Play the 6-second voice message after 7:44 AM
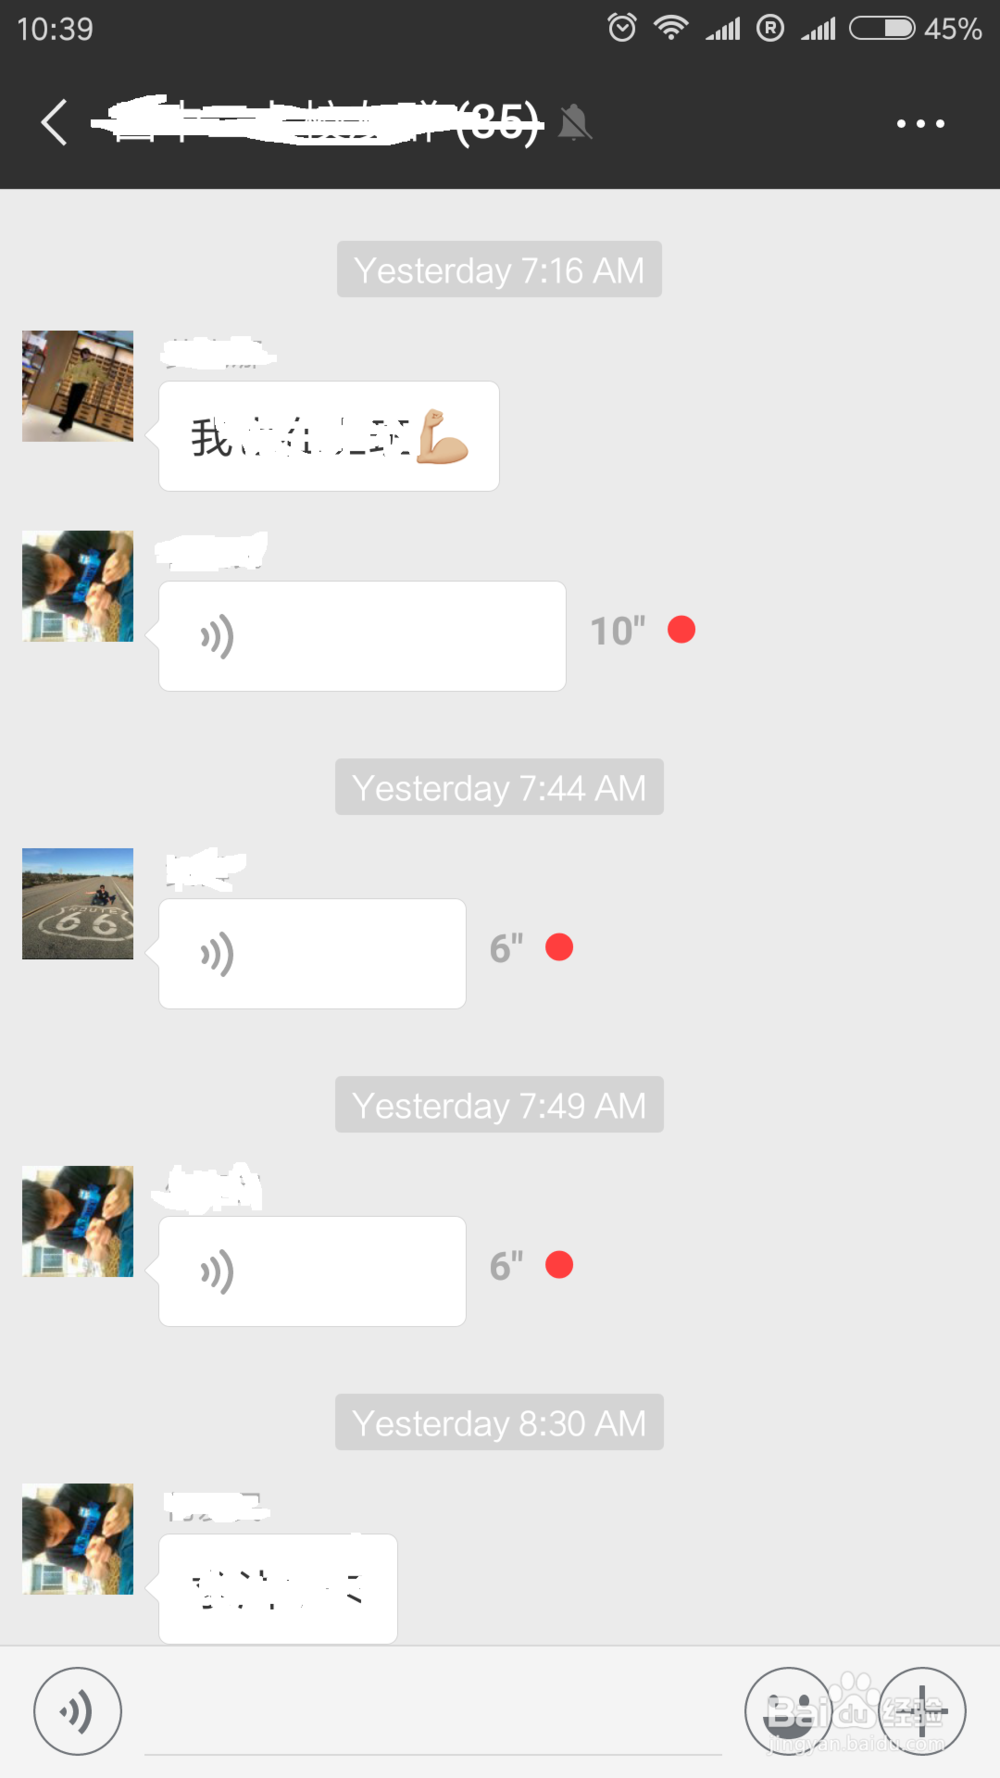 point(312,953)
